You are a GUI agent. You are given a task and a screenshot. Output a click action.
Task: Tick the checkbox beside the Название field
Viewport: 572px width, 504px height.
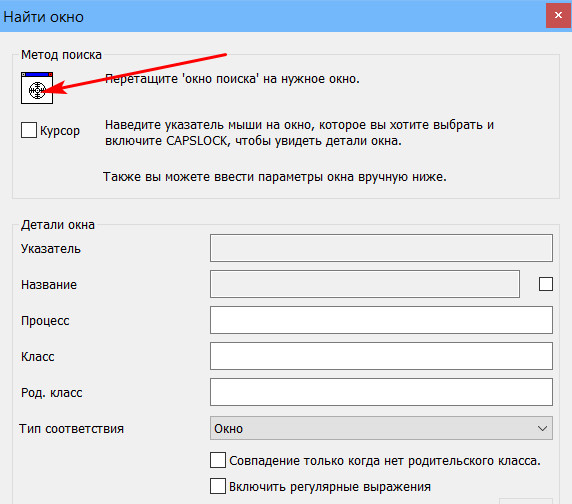(546, 284)
